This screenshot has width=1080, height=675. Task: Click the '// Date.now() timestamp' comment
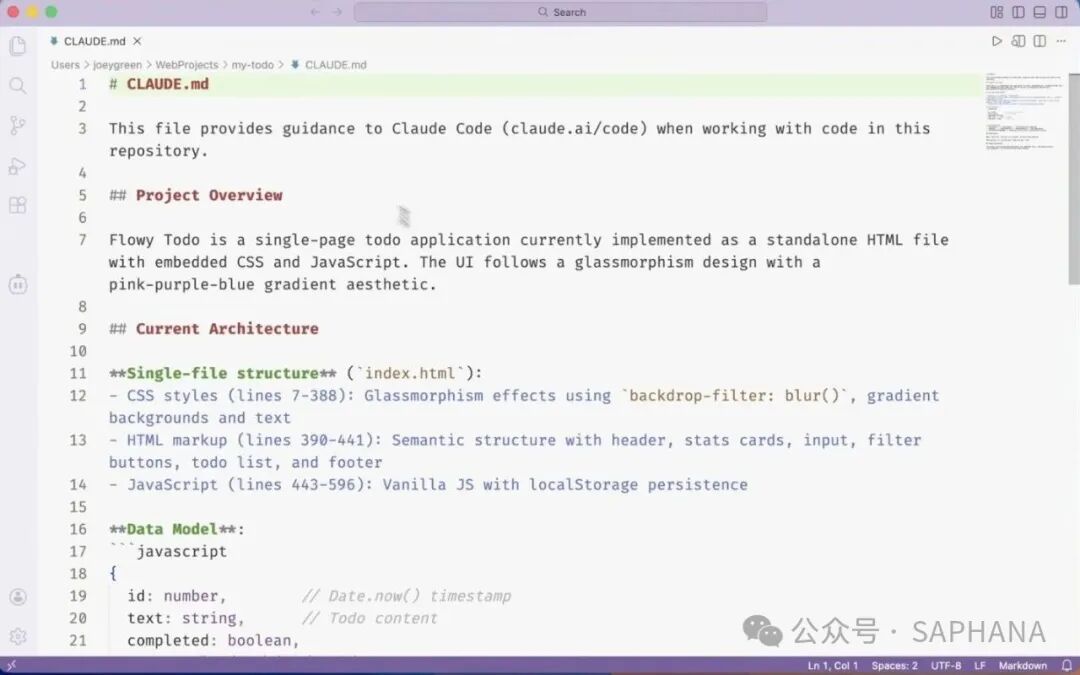(x=406, y=596)
